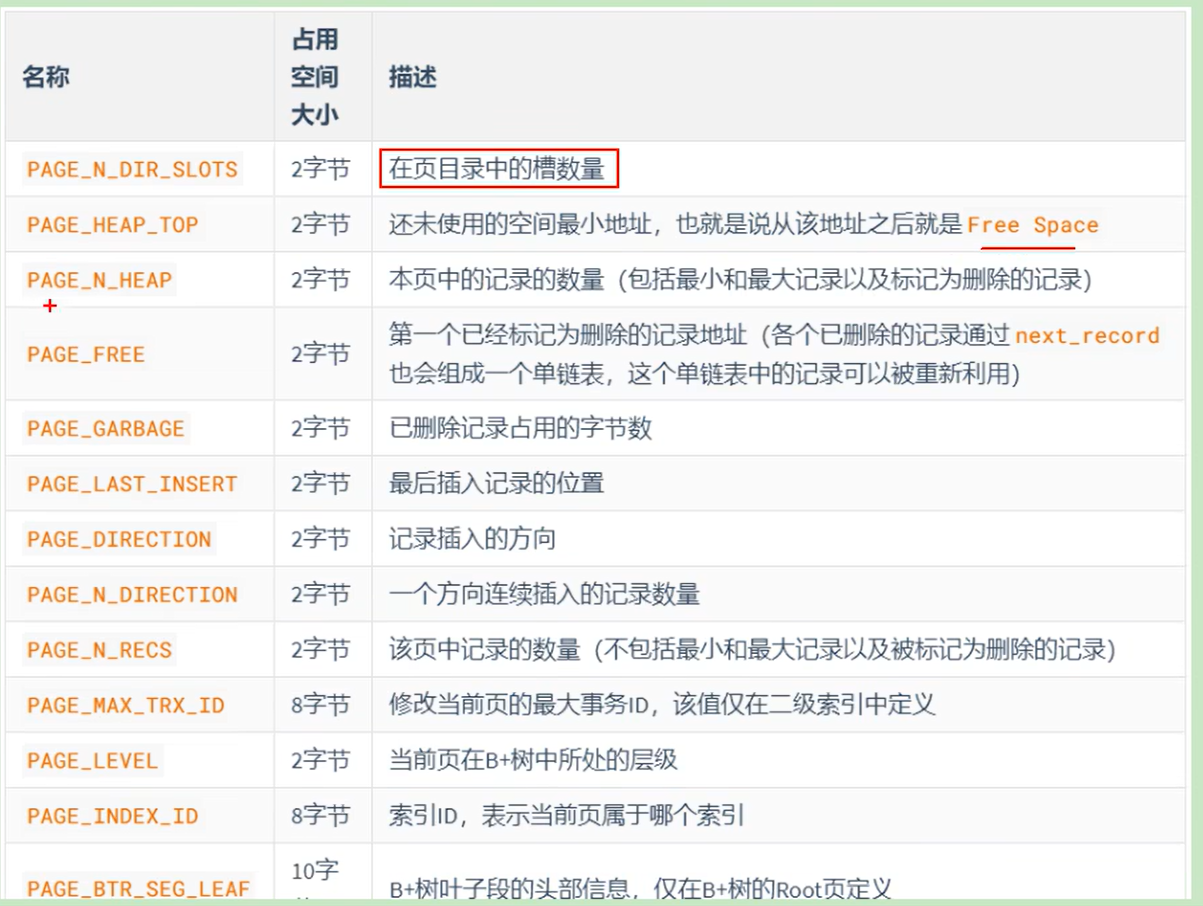
Task: Select the PAGE_FREE field name
Action: pos(86,354)
